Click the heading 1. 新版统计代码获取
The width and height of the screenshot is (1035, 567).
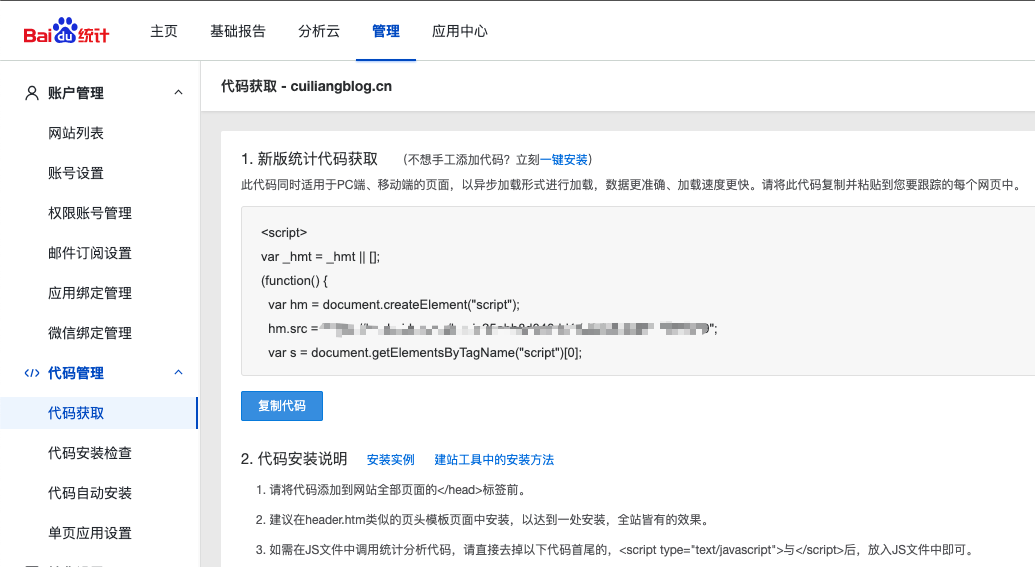(310, 159)
